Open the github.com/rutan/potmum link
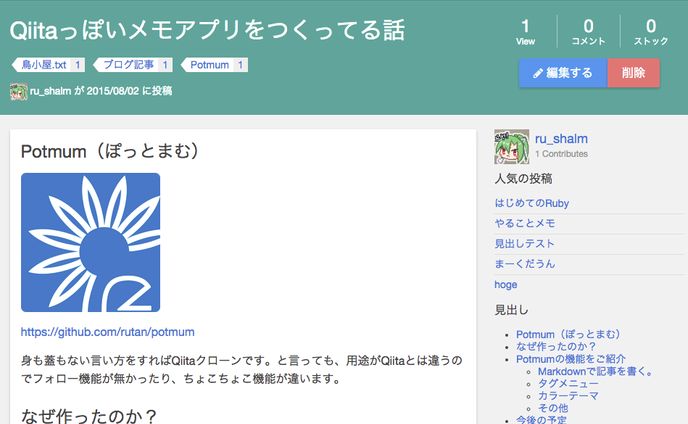The width and height of the screenshot is (688, 424). click(x=108, y=332)
